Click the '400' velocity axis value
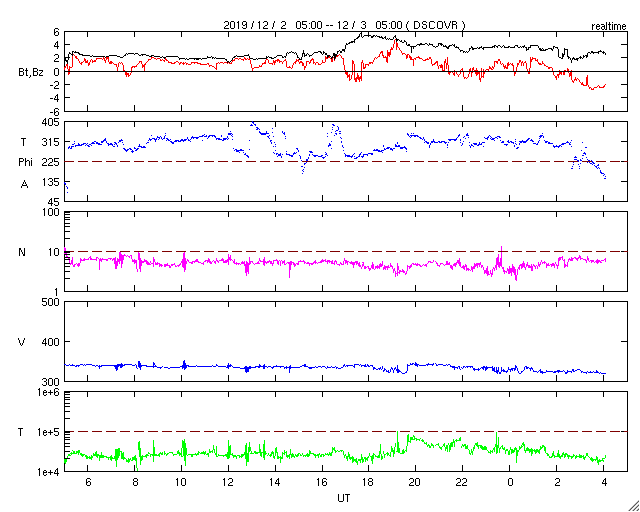 (51, 342)
